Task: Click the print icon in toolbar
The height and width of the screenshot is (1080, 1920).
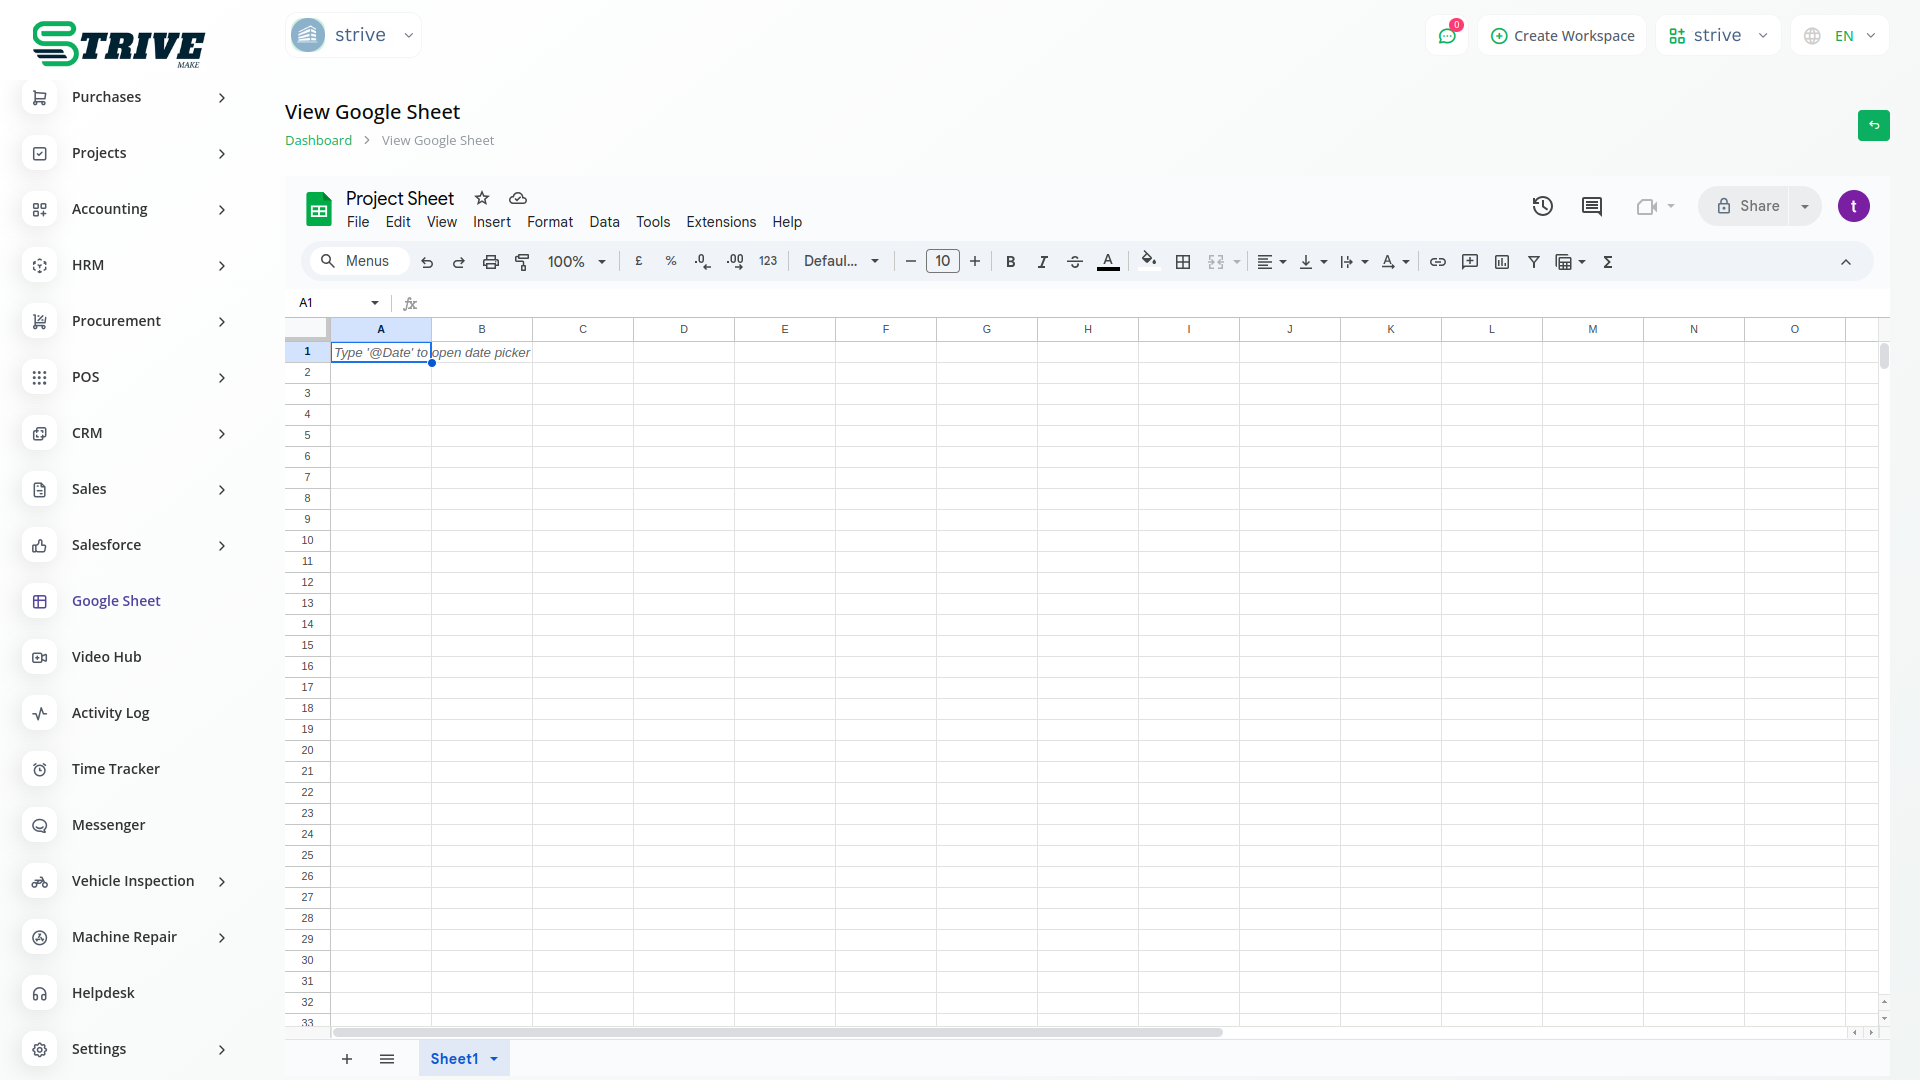Action: pos(490,262)
